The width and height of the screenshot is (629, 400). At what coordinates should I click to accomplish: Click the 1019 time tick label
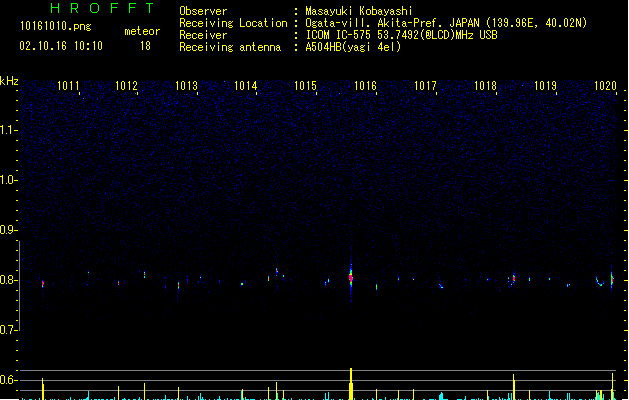tap(546, 86)
